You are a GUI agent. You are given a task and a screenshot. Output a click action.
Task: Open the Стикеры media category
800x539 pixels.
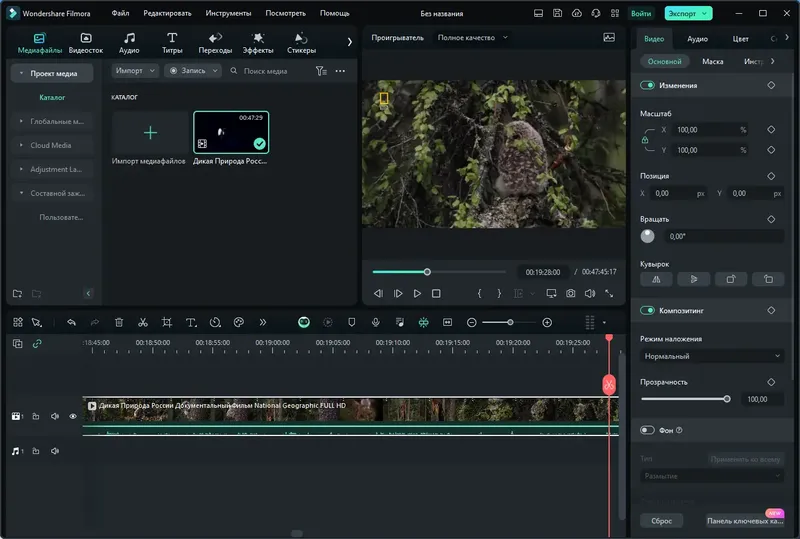(301, 43)
